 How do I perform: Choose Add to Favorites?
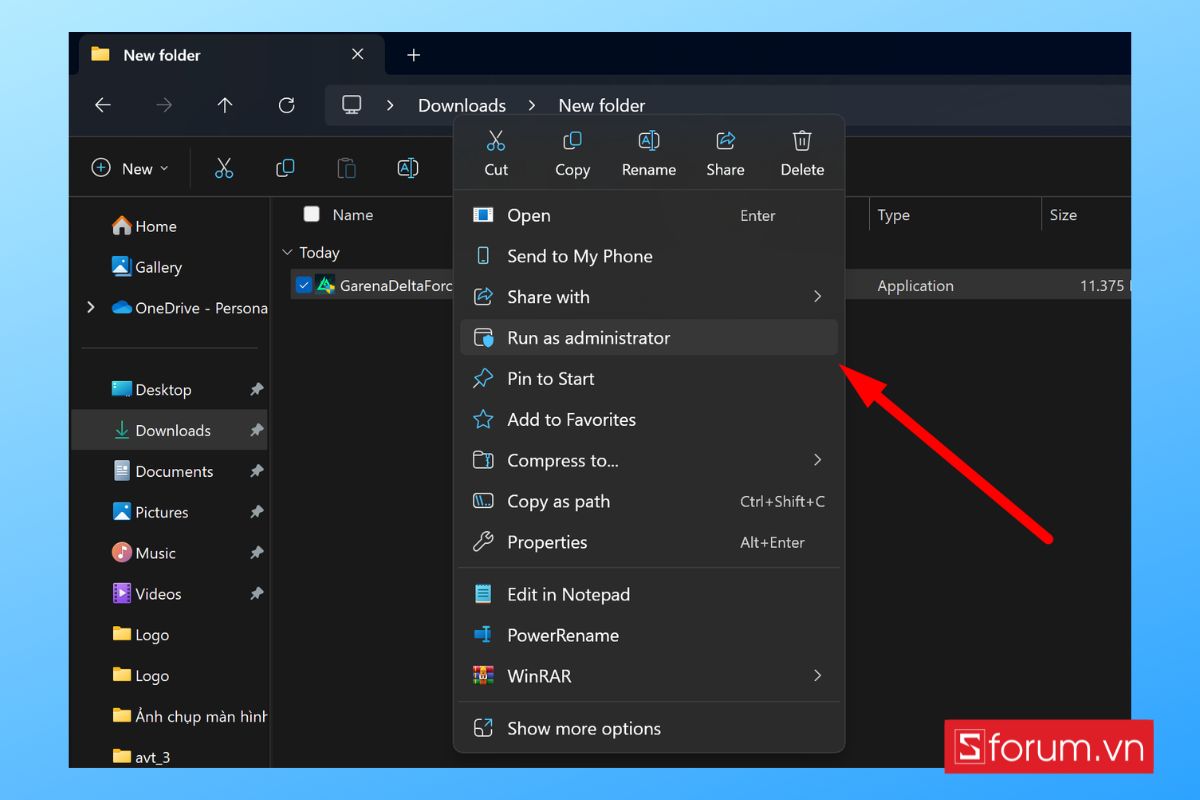click(x=649, y=420)
